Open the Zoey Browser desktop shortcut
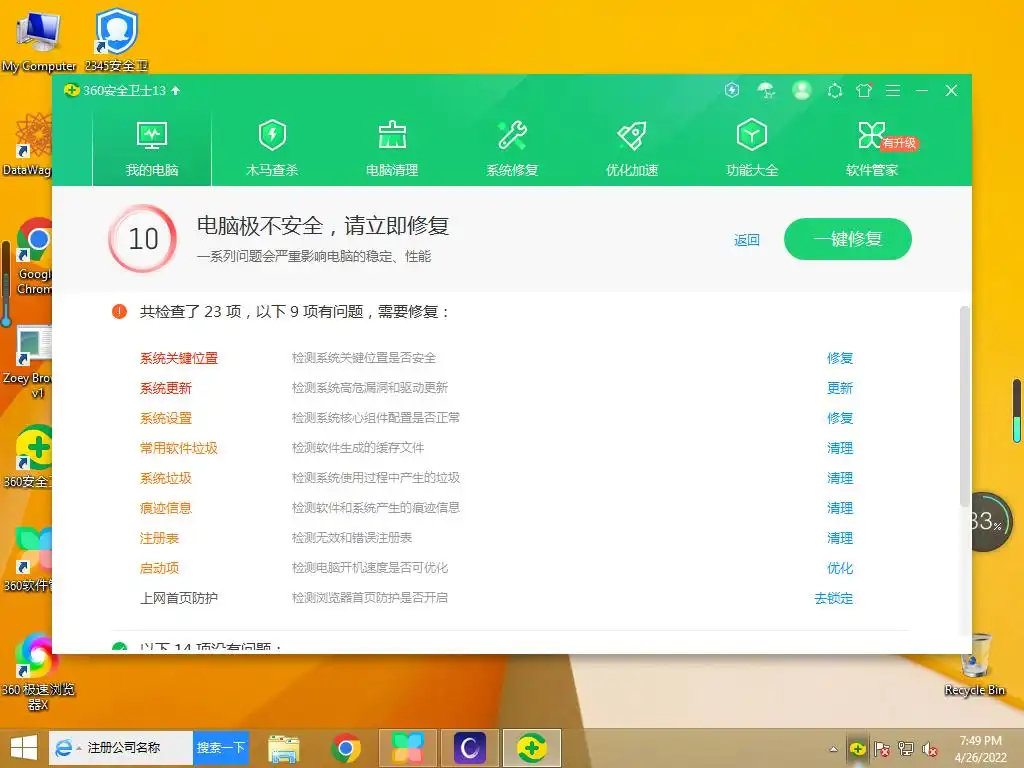This screenshot has width=1024, height=768. (27, 362)
